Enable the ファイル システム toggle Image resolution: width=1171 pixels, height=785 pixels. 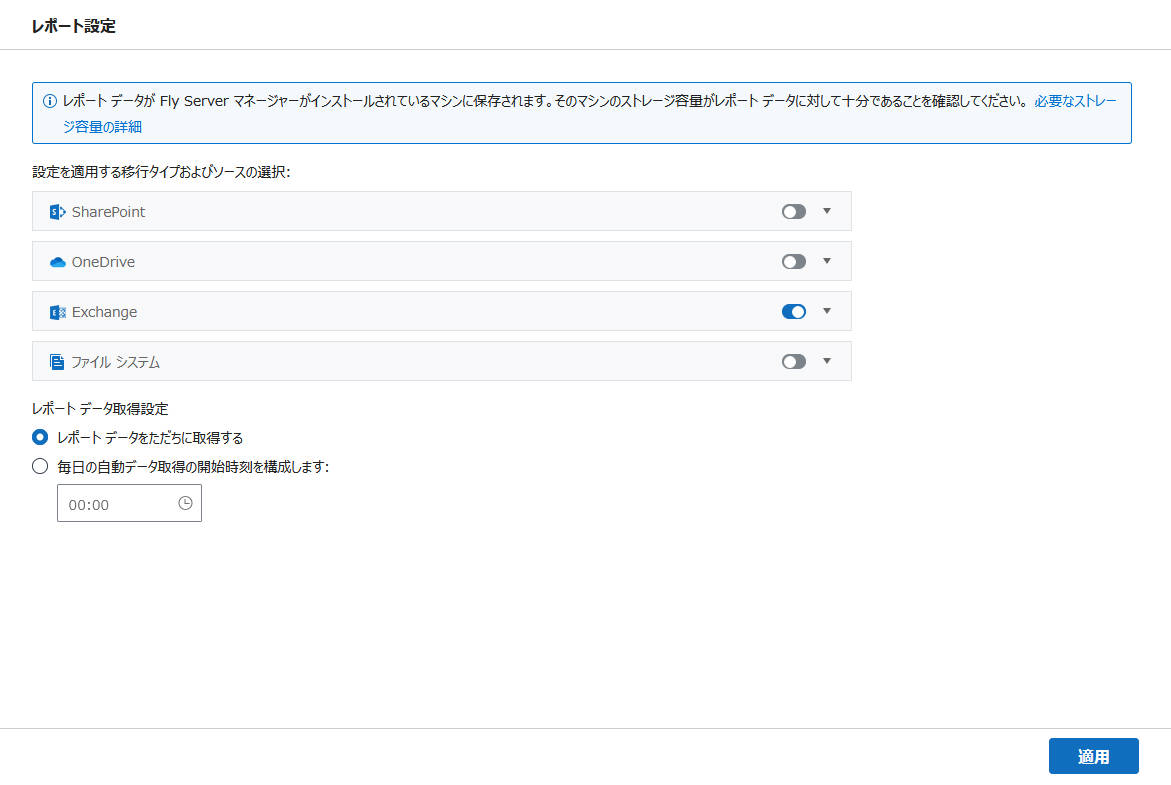coord(794,362)
